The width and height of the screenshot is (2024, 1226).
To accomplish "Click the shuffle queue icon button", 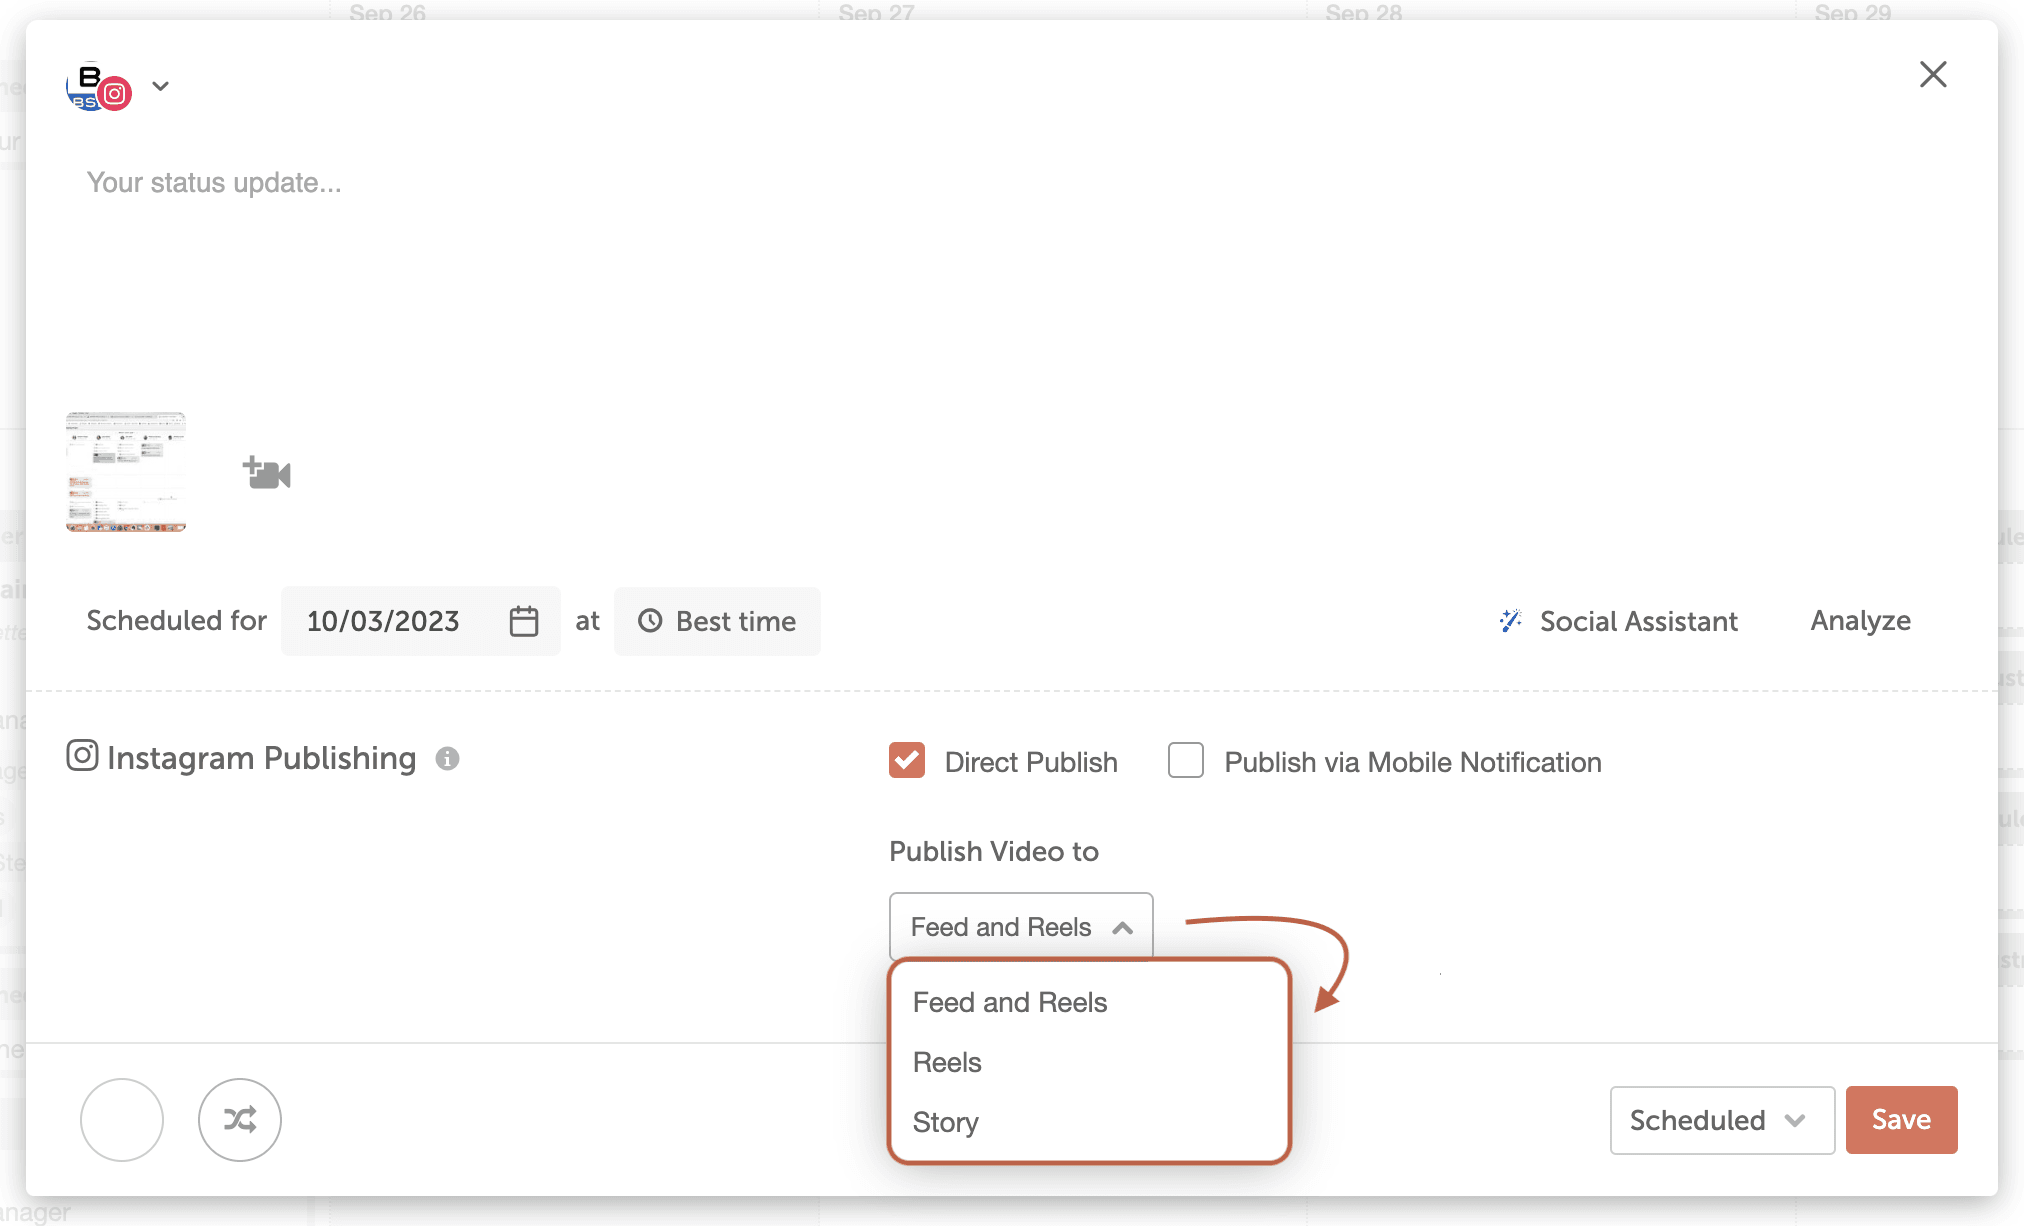I will pos(240,1119).
